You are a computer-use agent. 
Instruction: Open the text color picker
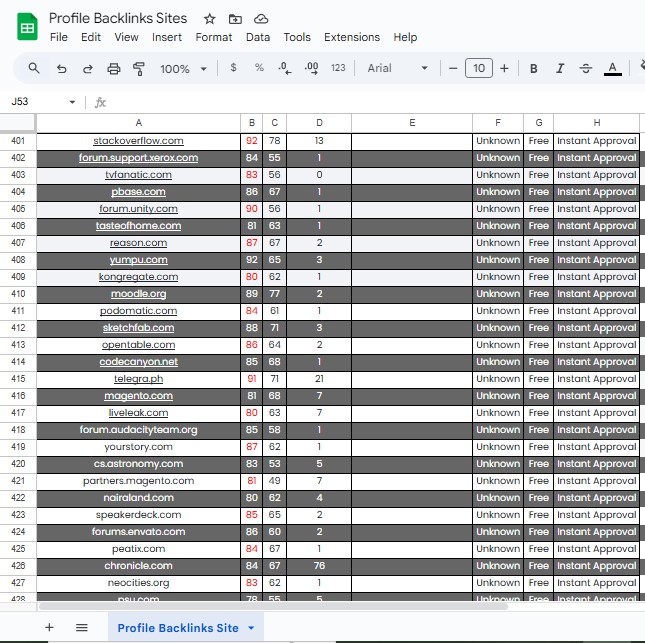coord(613,68)
